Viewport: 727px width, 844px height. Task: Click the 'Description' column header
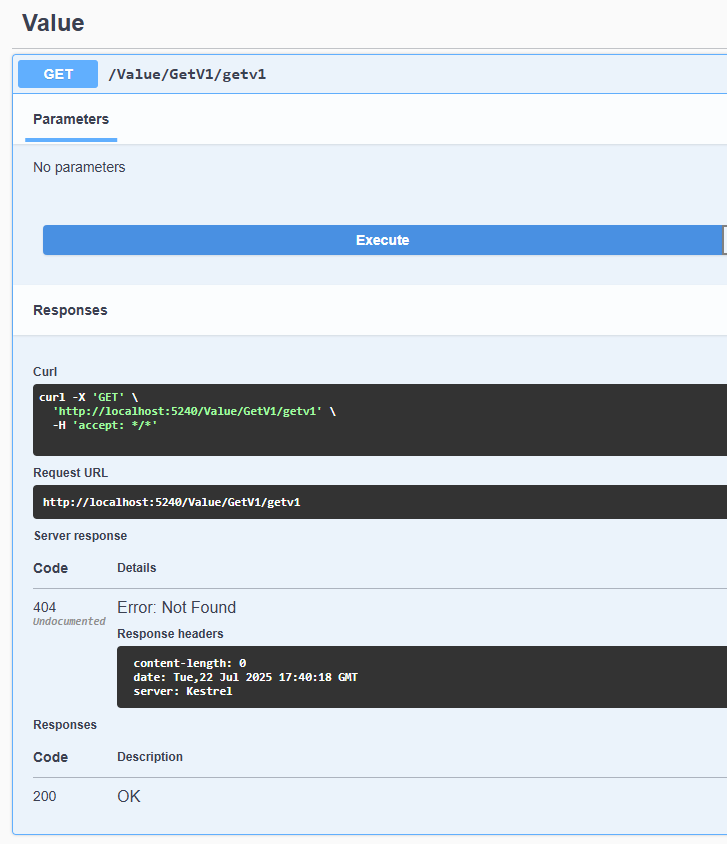click(x=150, y=757)
